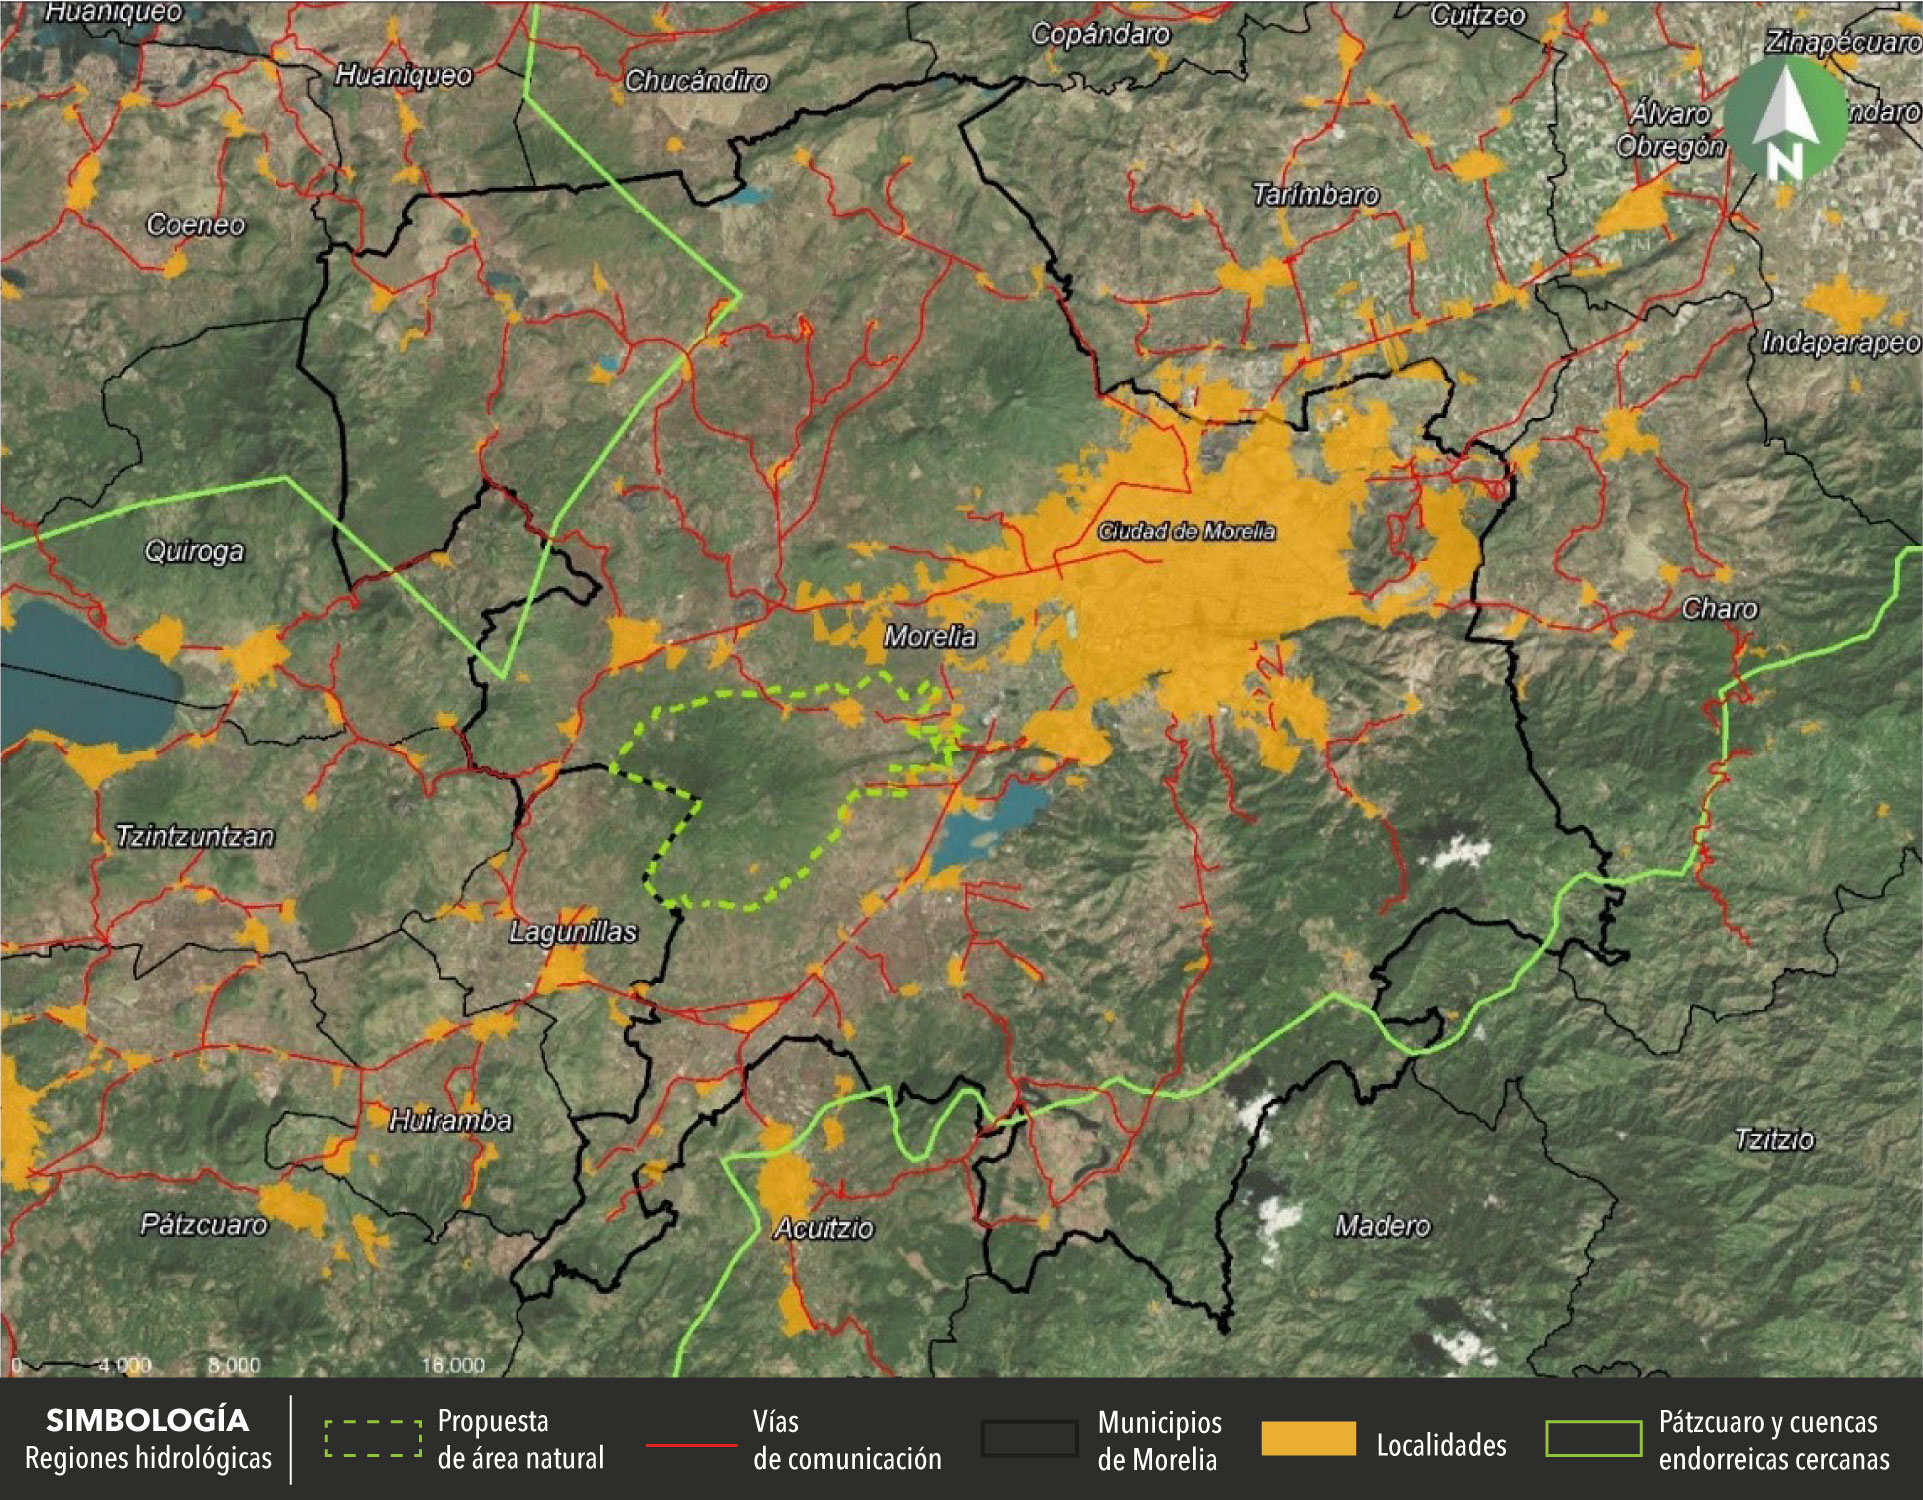Click the red line road legend symbol

click(x=691, y=1445)
